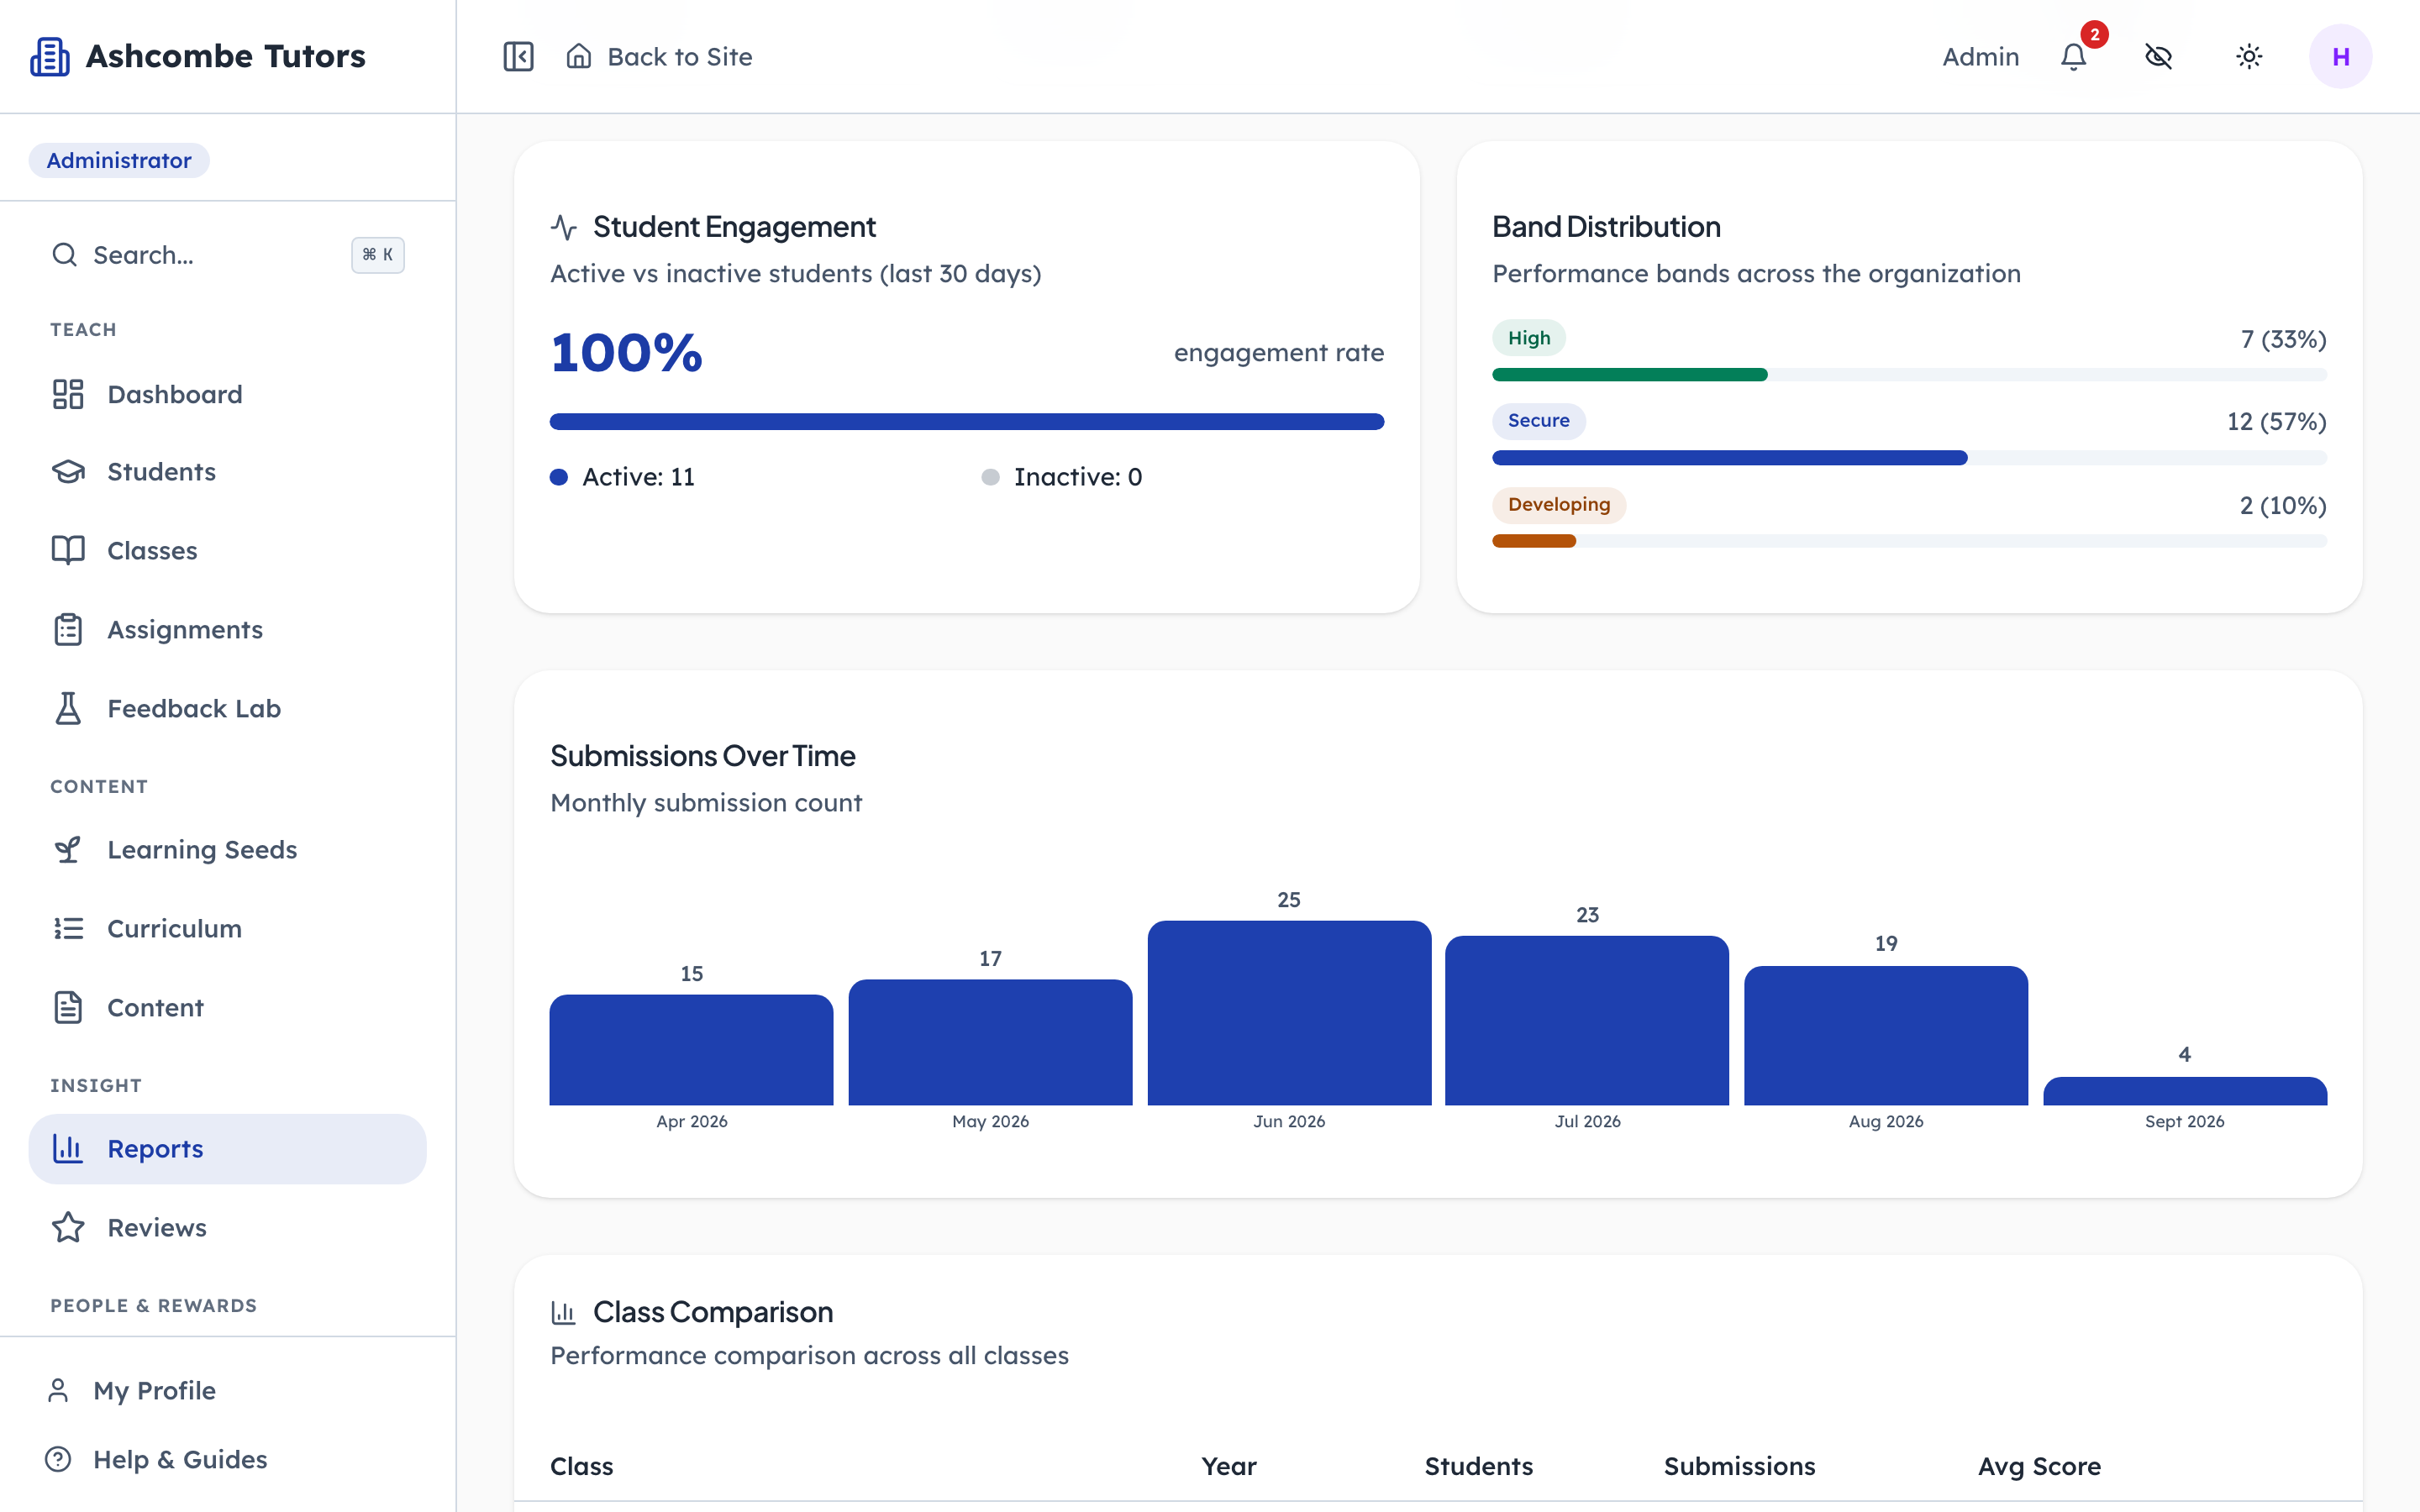Click the Jul 2026 bar
The width and height of the screenshot is (2420, 1512).
pos(1587,1020)
